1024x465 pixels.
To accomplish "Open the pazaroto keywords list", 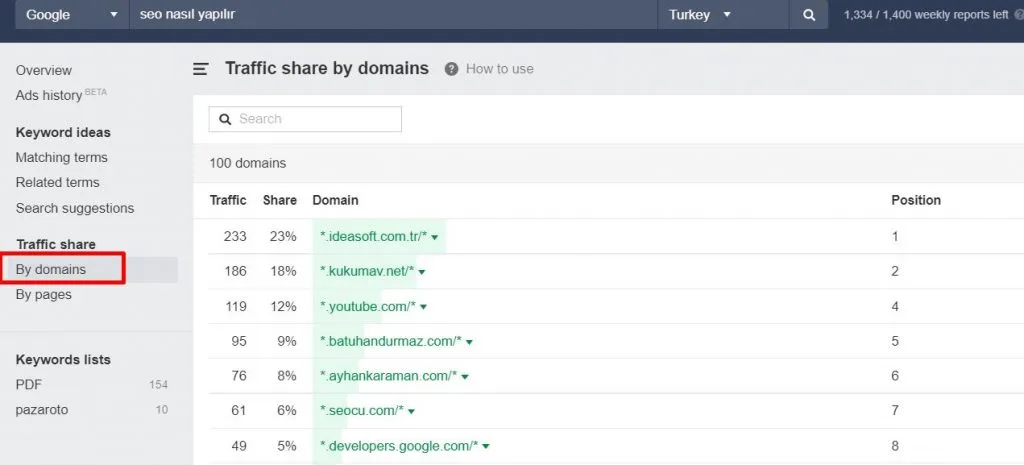I will (42, 410).
